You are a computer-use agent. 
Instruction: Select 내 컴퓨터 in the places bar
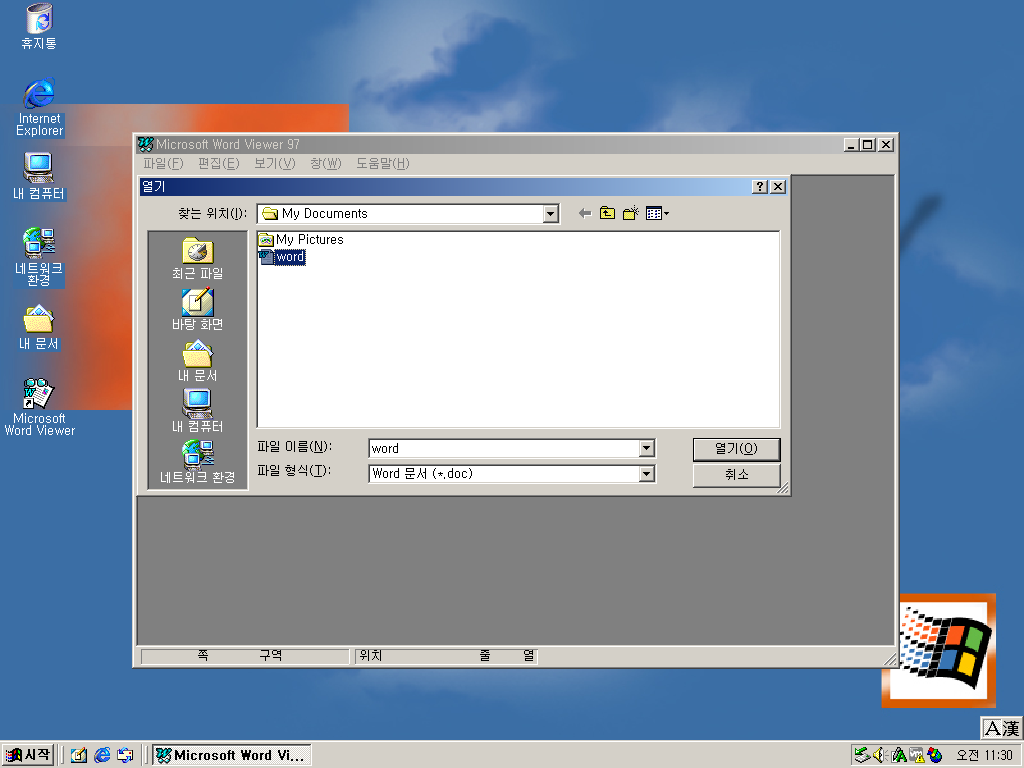[x=197, y=411]
